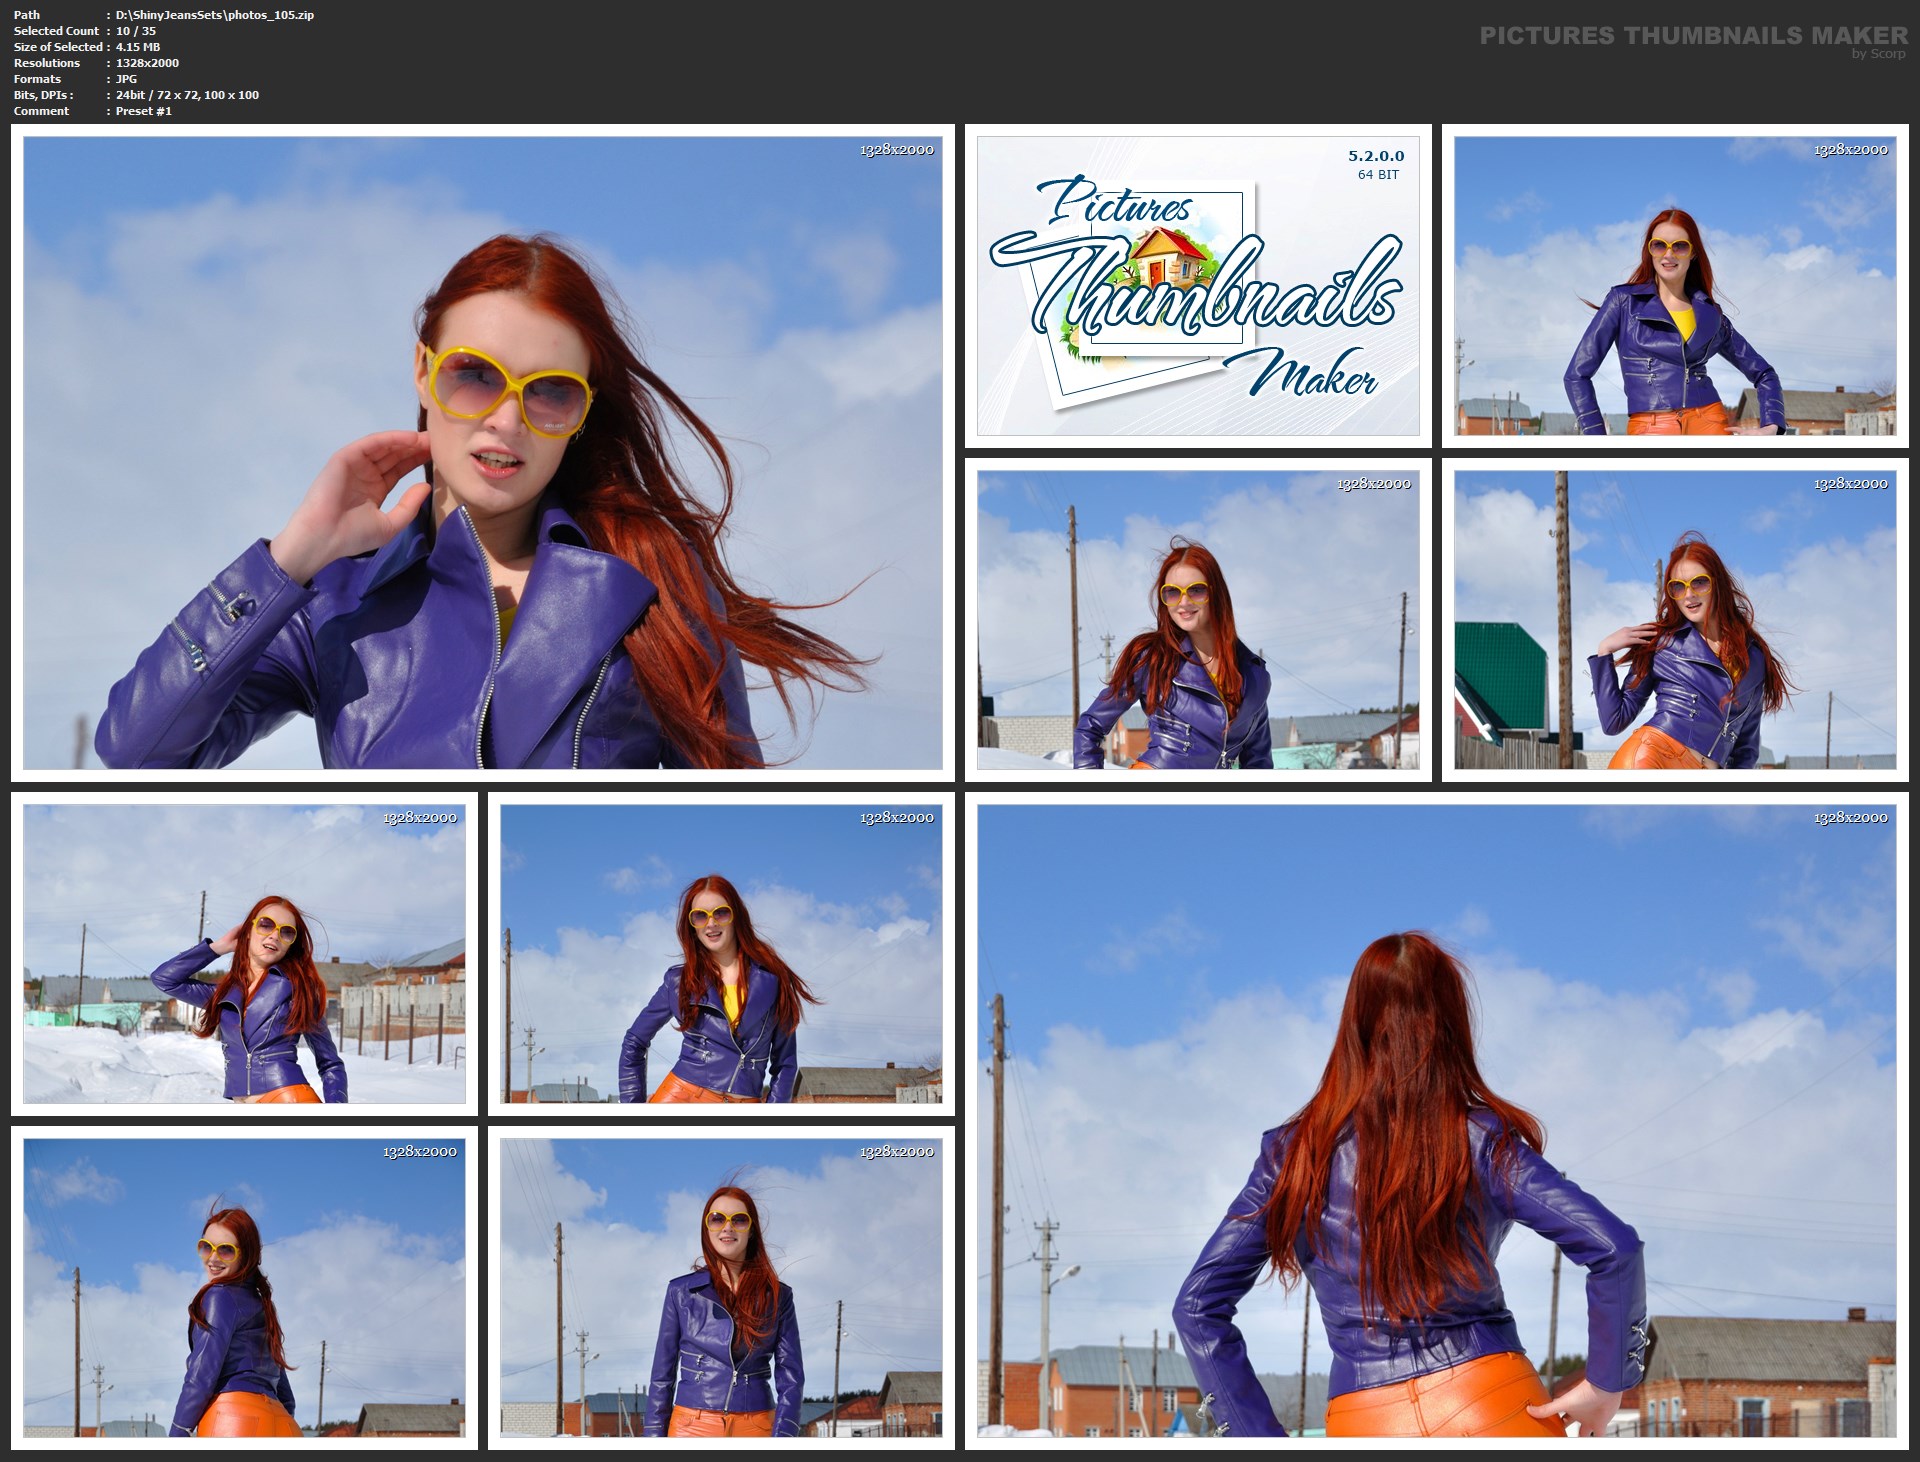Click the Formats label
Image resolution: width=1920 pixels, height=1462 pixels.
point(37,79)
